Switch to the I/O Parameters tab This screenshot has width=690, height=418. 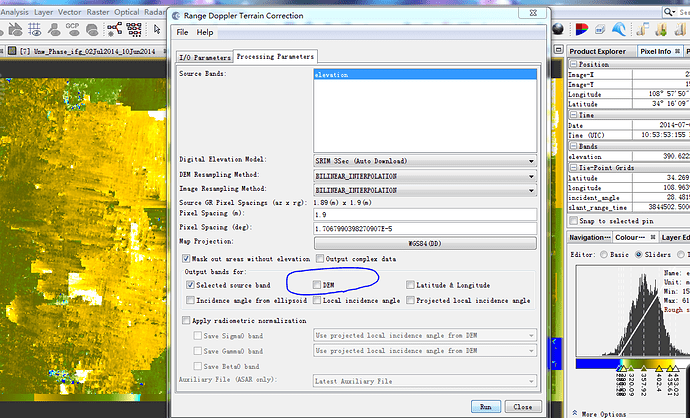(x=205, y=58)
